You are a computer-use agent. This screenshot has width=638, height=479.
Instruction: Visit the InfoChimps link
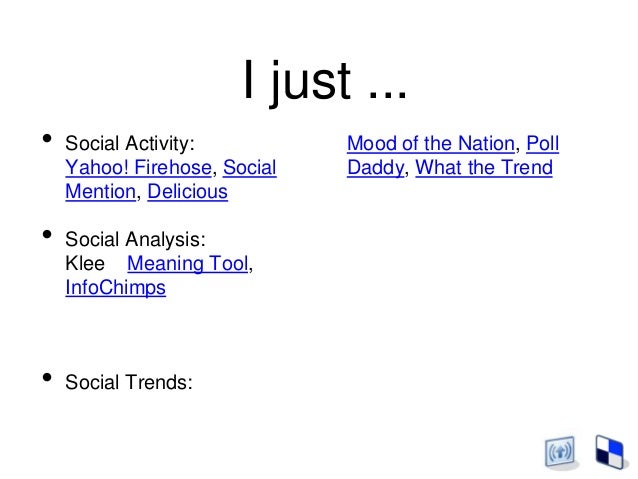click(115, 288)
